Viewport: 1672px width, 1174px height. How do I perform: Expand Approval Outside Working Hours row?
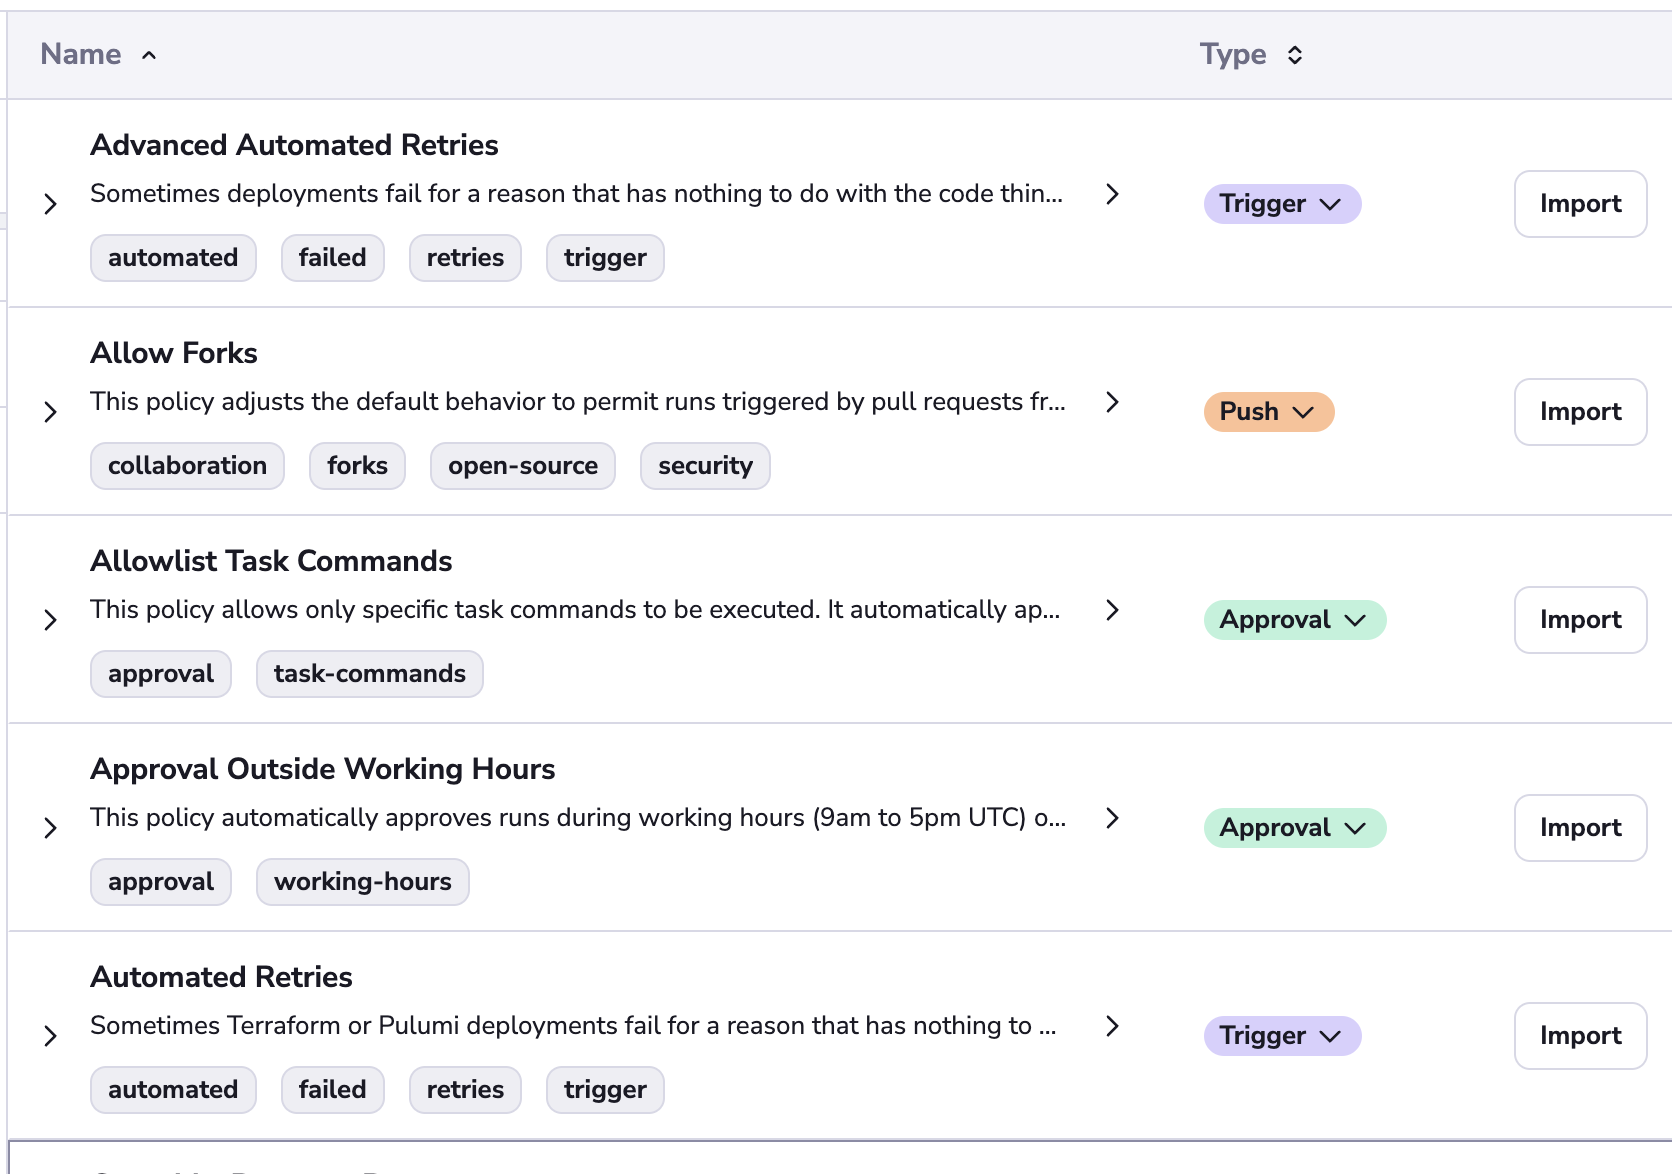51,828
